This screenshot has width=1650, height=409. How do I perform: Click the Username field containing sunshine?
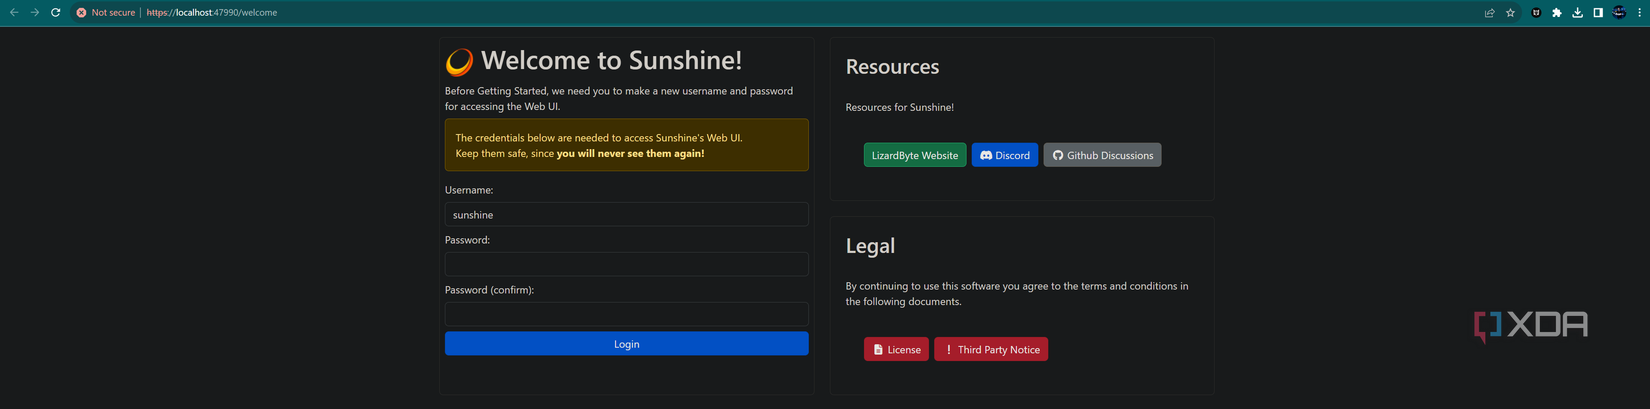point(626,214)
